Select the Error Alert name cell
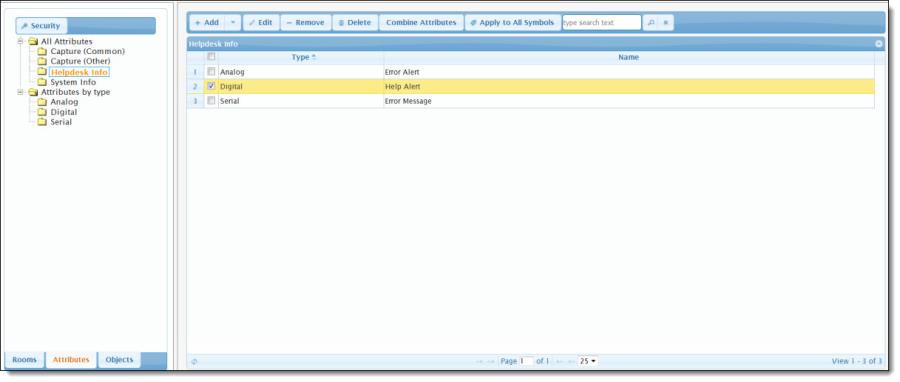 [x=629, y=72]
